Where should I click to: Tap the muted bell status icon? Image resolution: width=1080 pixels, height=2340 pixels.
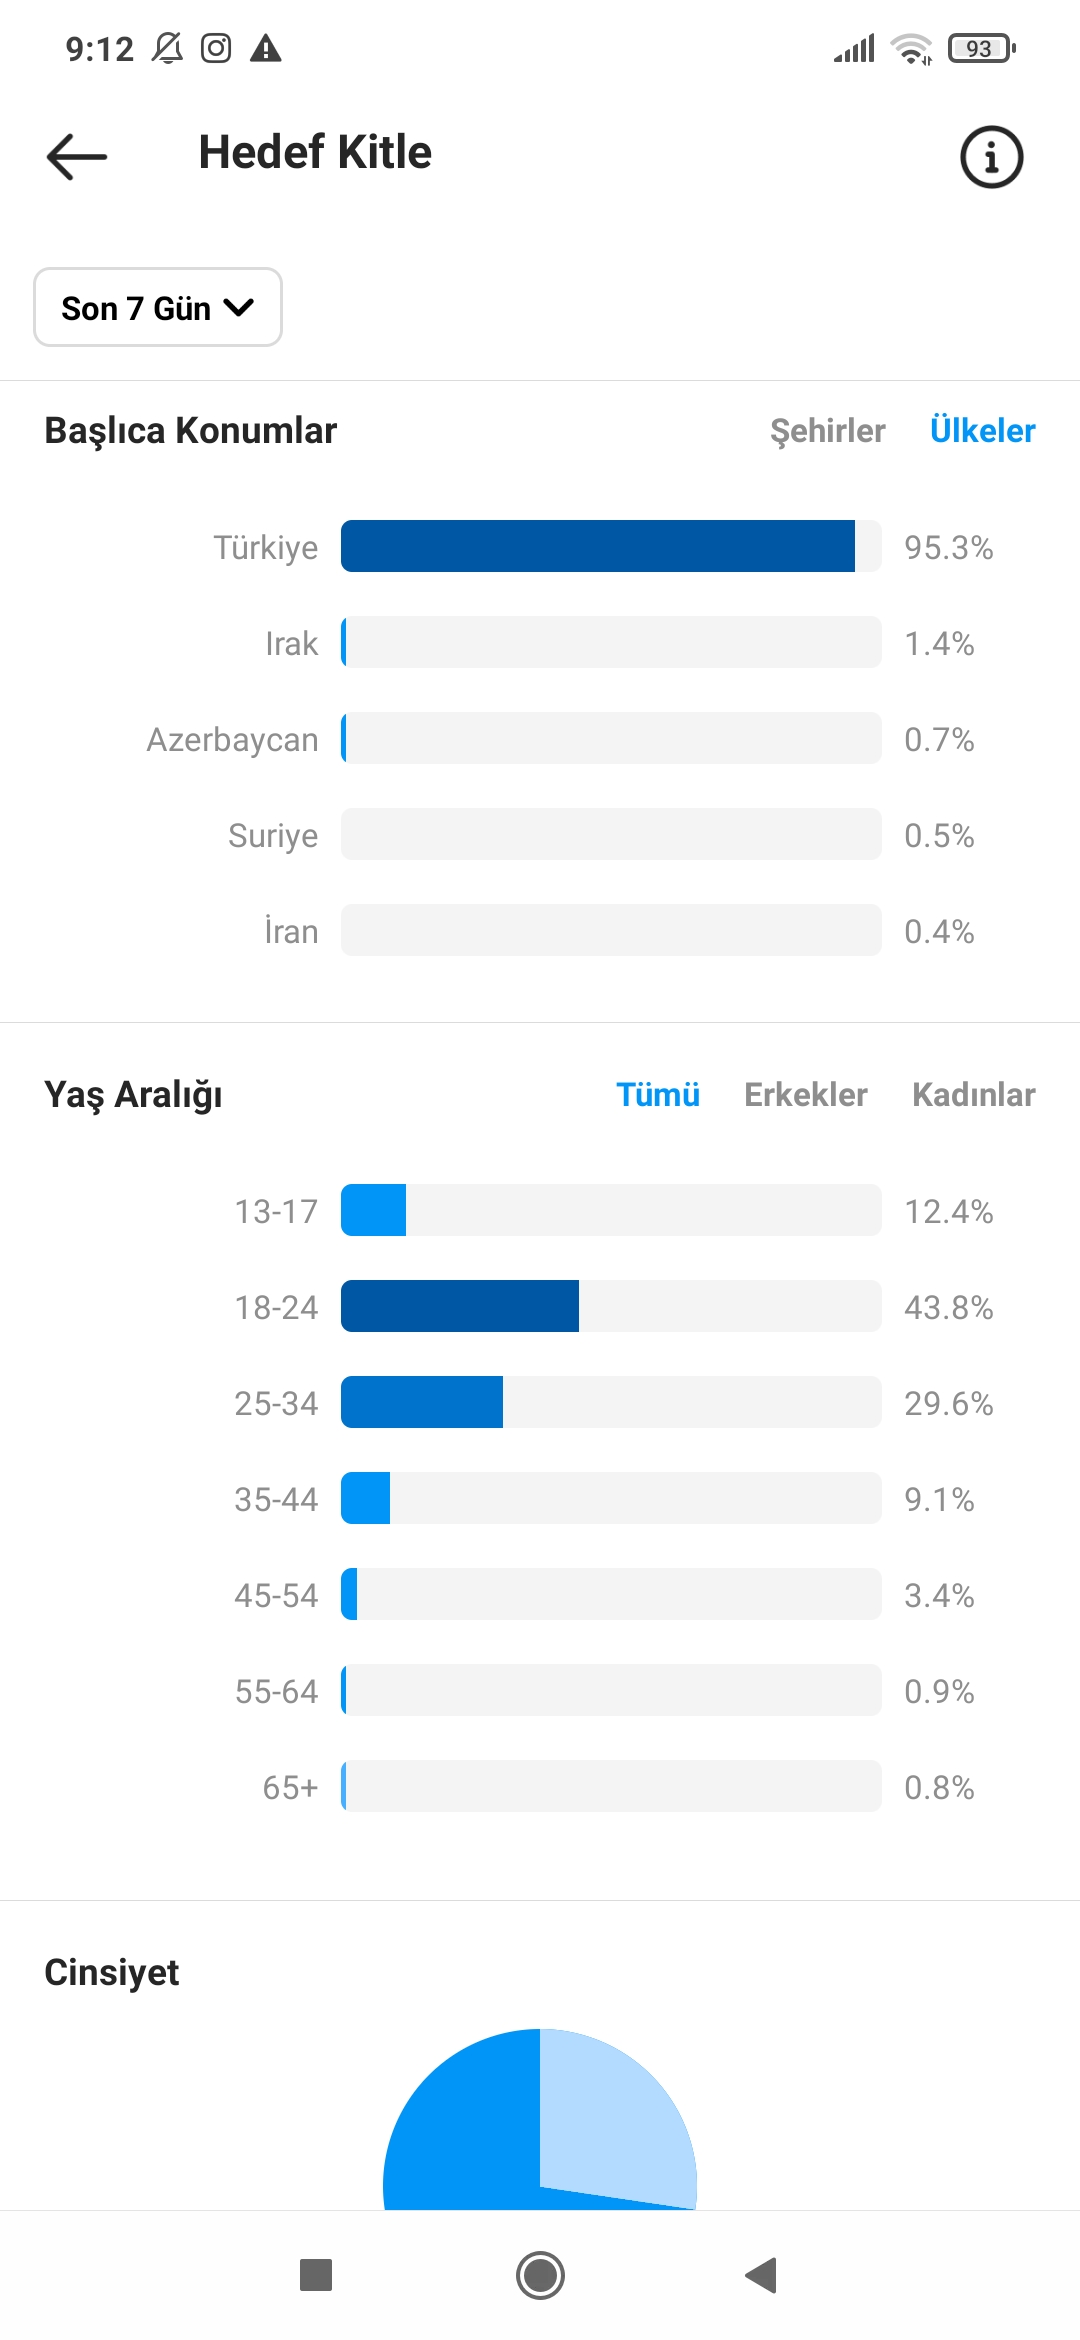[x=167, y=48]
